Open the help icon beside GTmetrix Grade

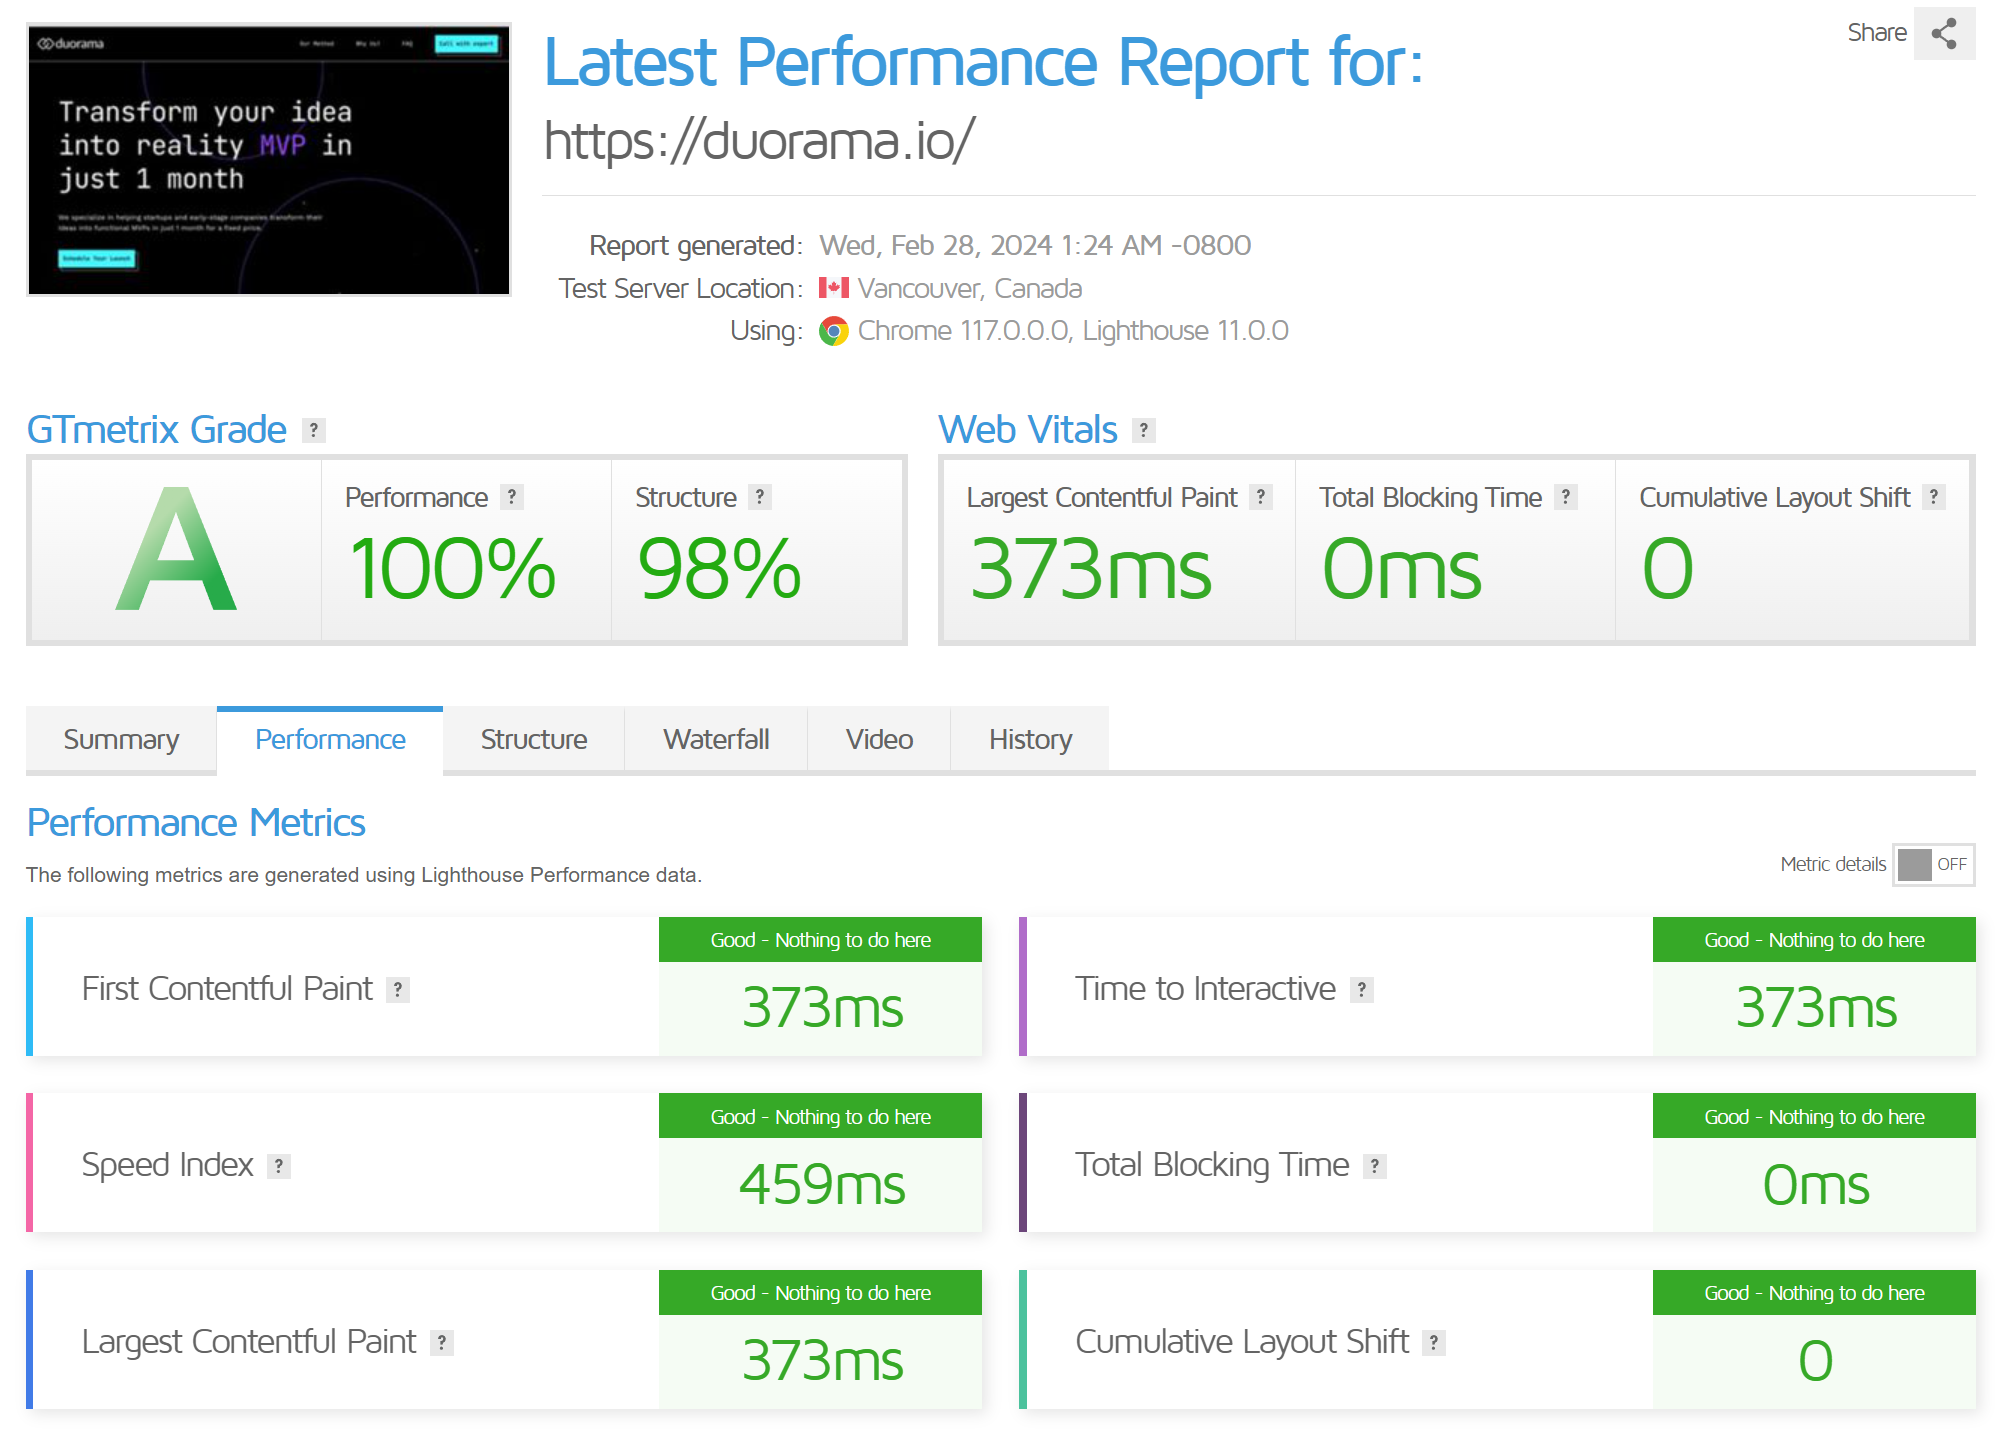pos(314,430)
